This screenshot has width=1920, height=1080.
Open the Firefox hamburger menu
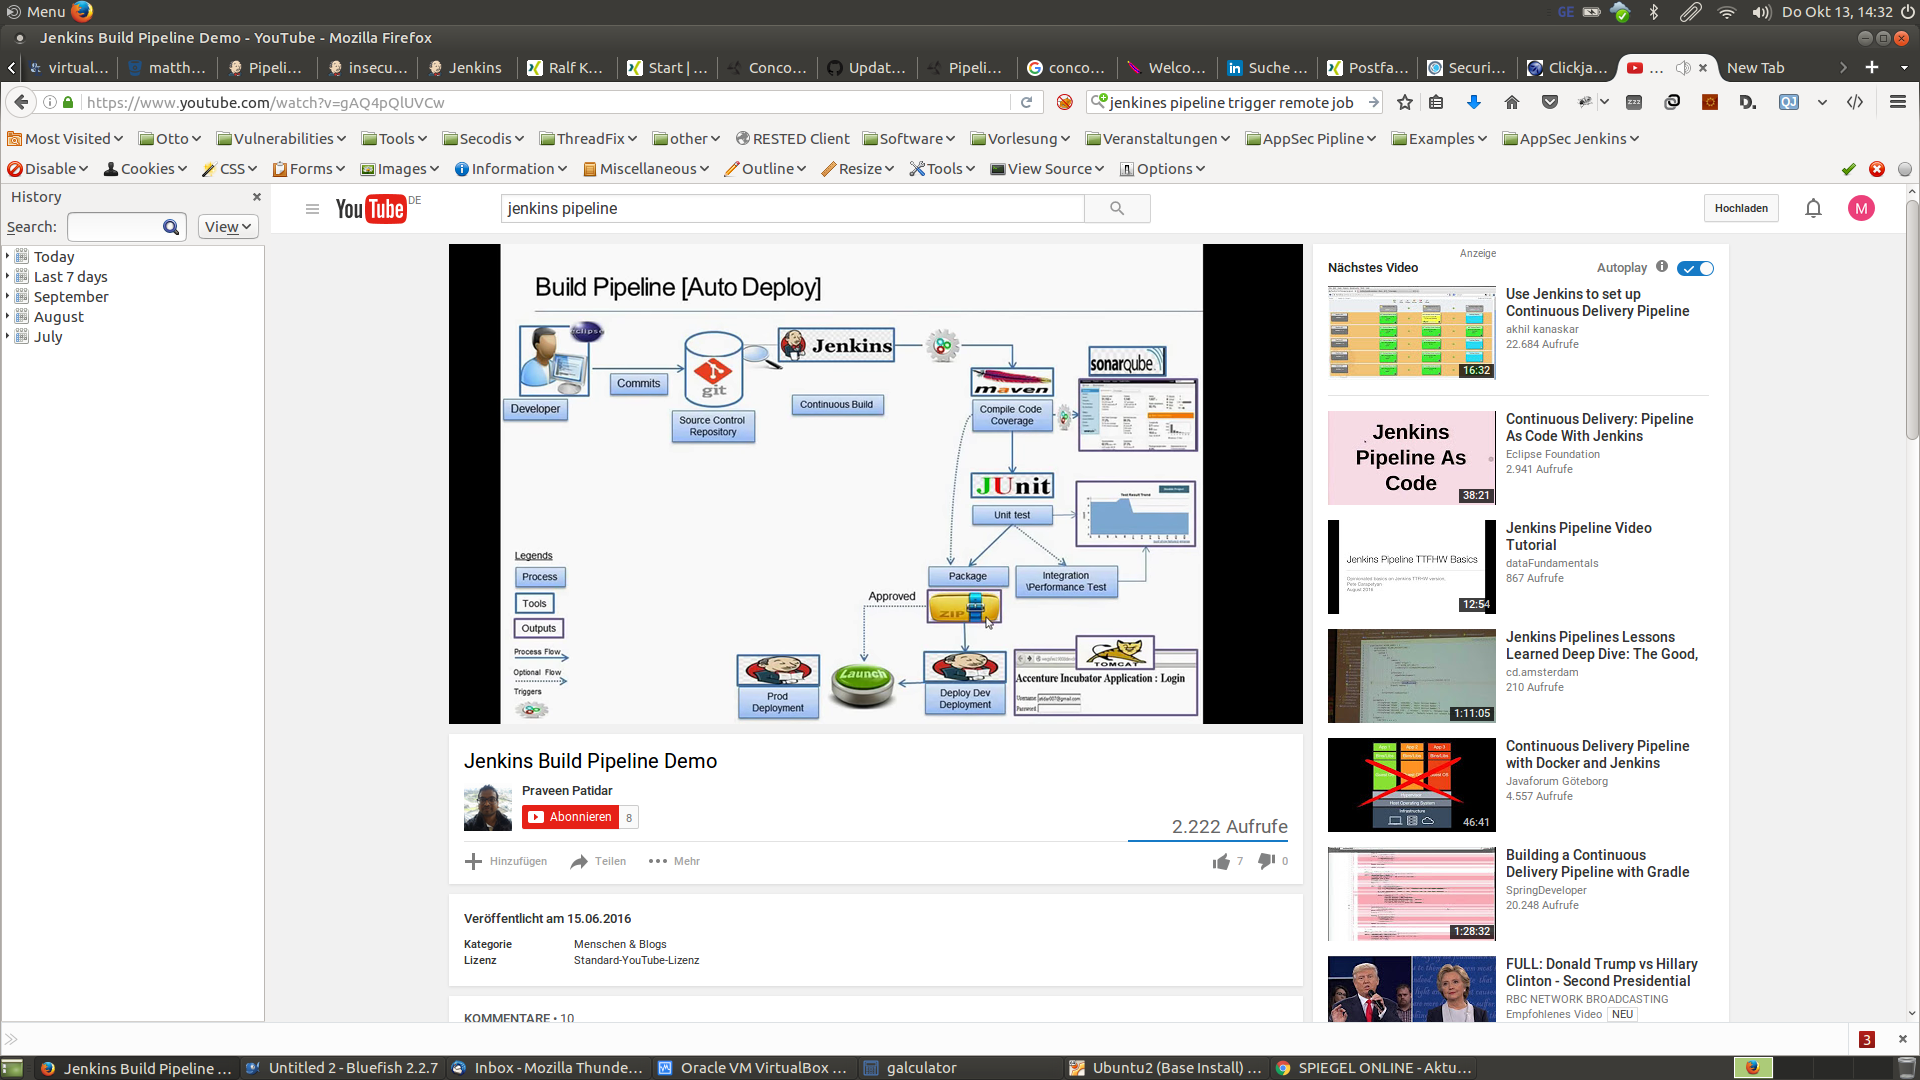(1897, 102)
